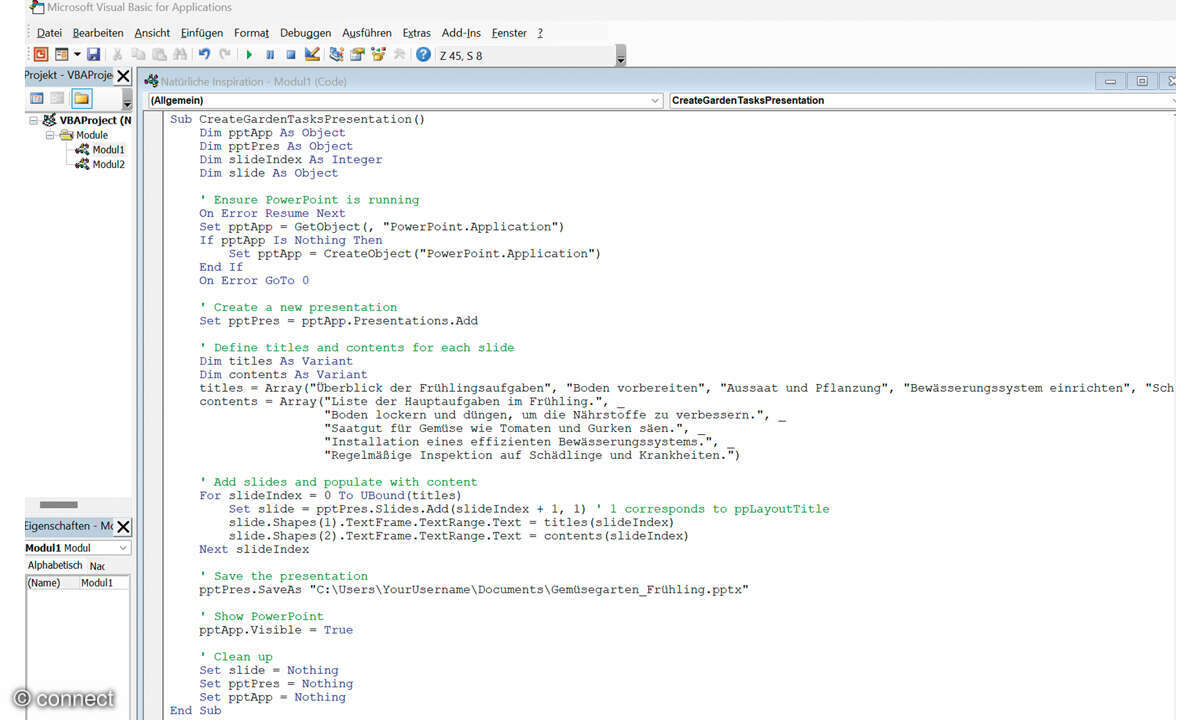This screenshot has width=1200, height=720.
Task: Undo the last action with the blue arrow
Action: pyautogui.click(x=204, y=55)
